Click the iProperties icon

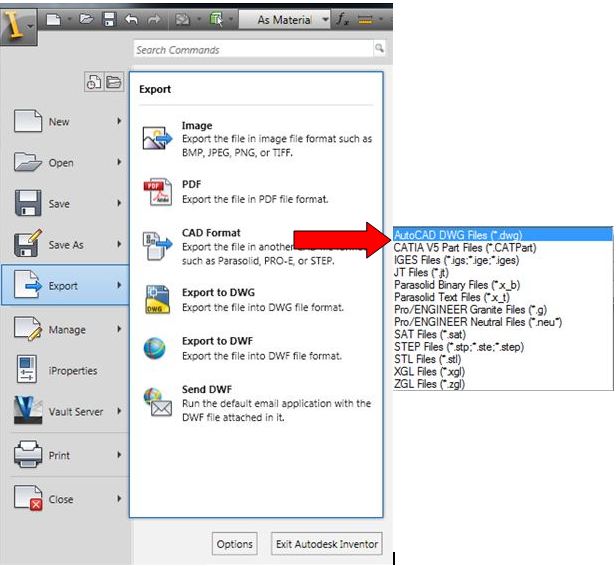coord(27,369)
